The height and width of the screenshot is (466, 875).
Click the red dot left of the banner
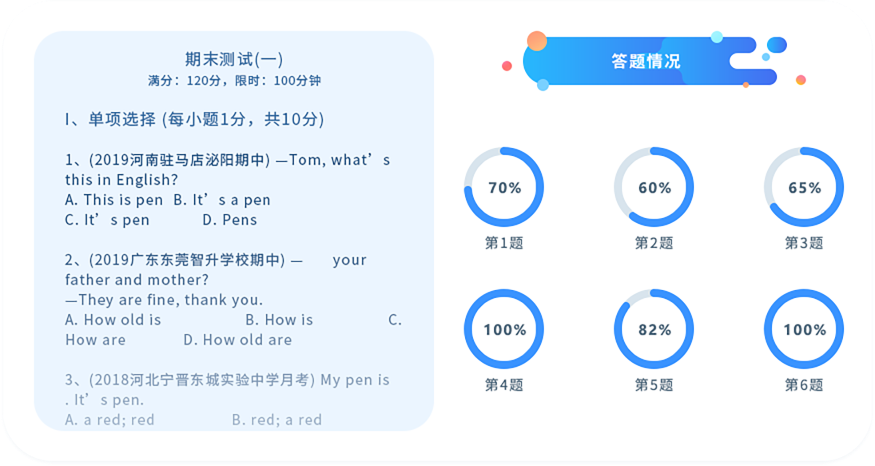[507, 66]
